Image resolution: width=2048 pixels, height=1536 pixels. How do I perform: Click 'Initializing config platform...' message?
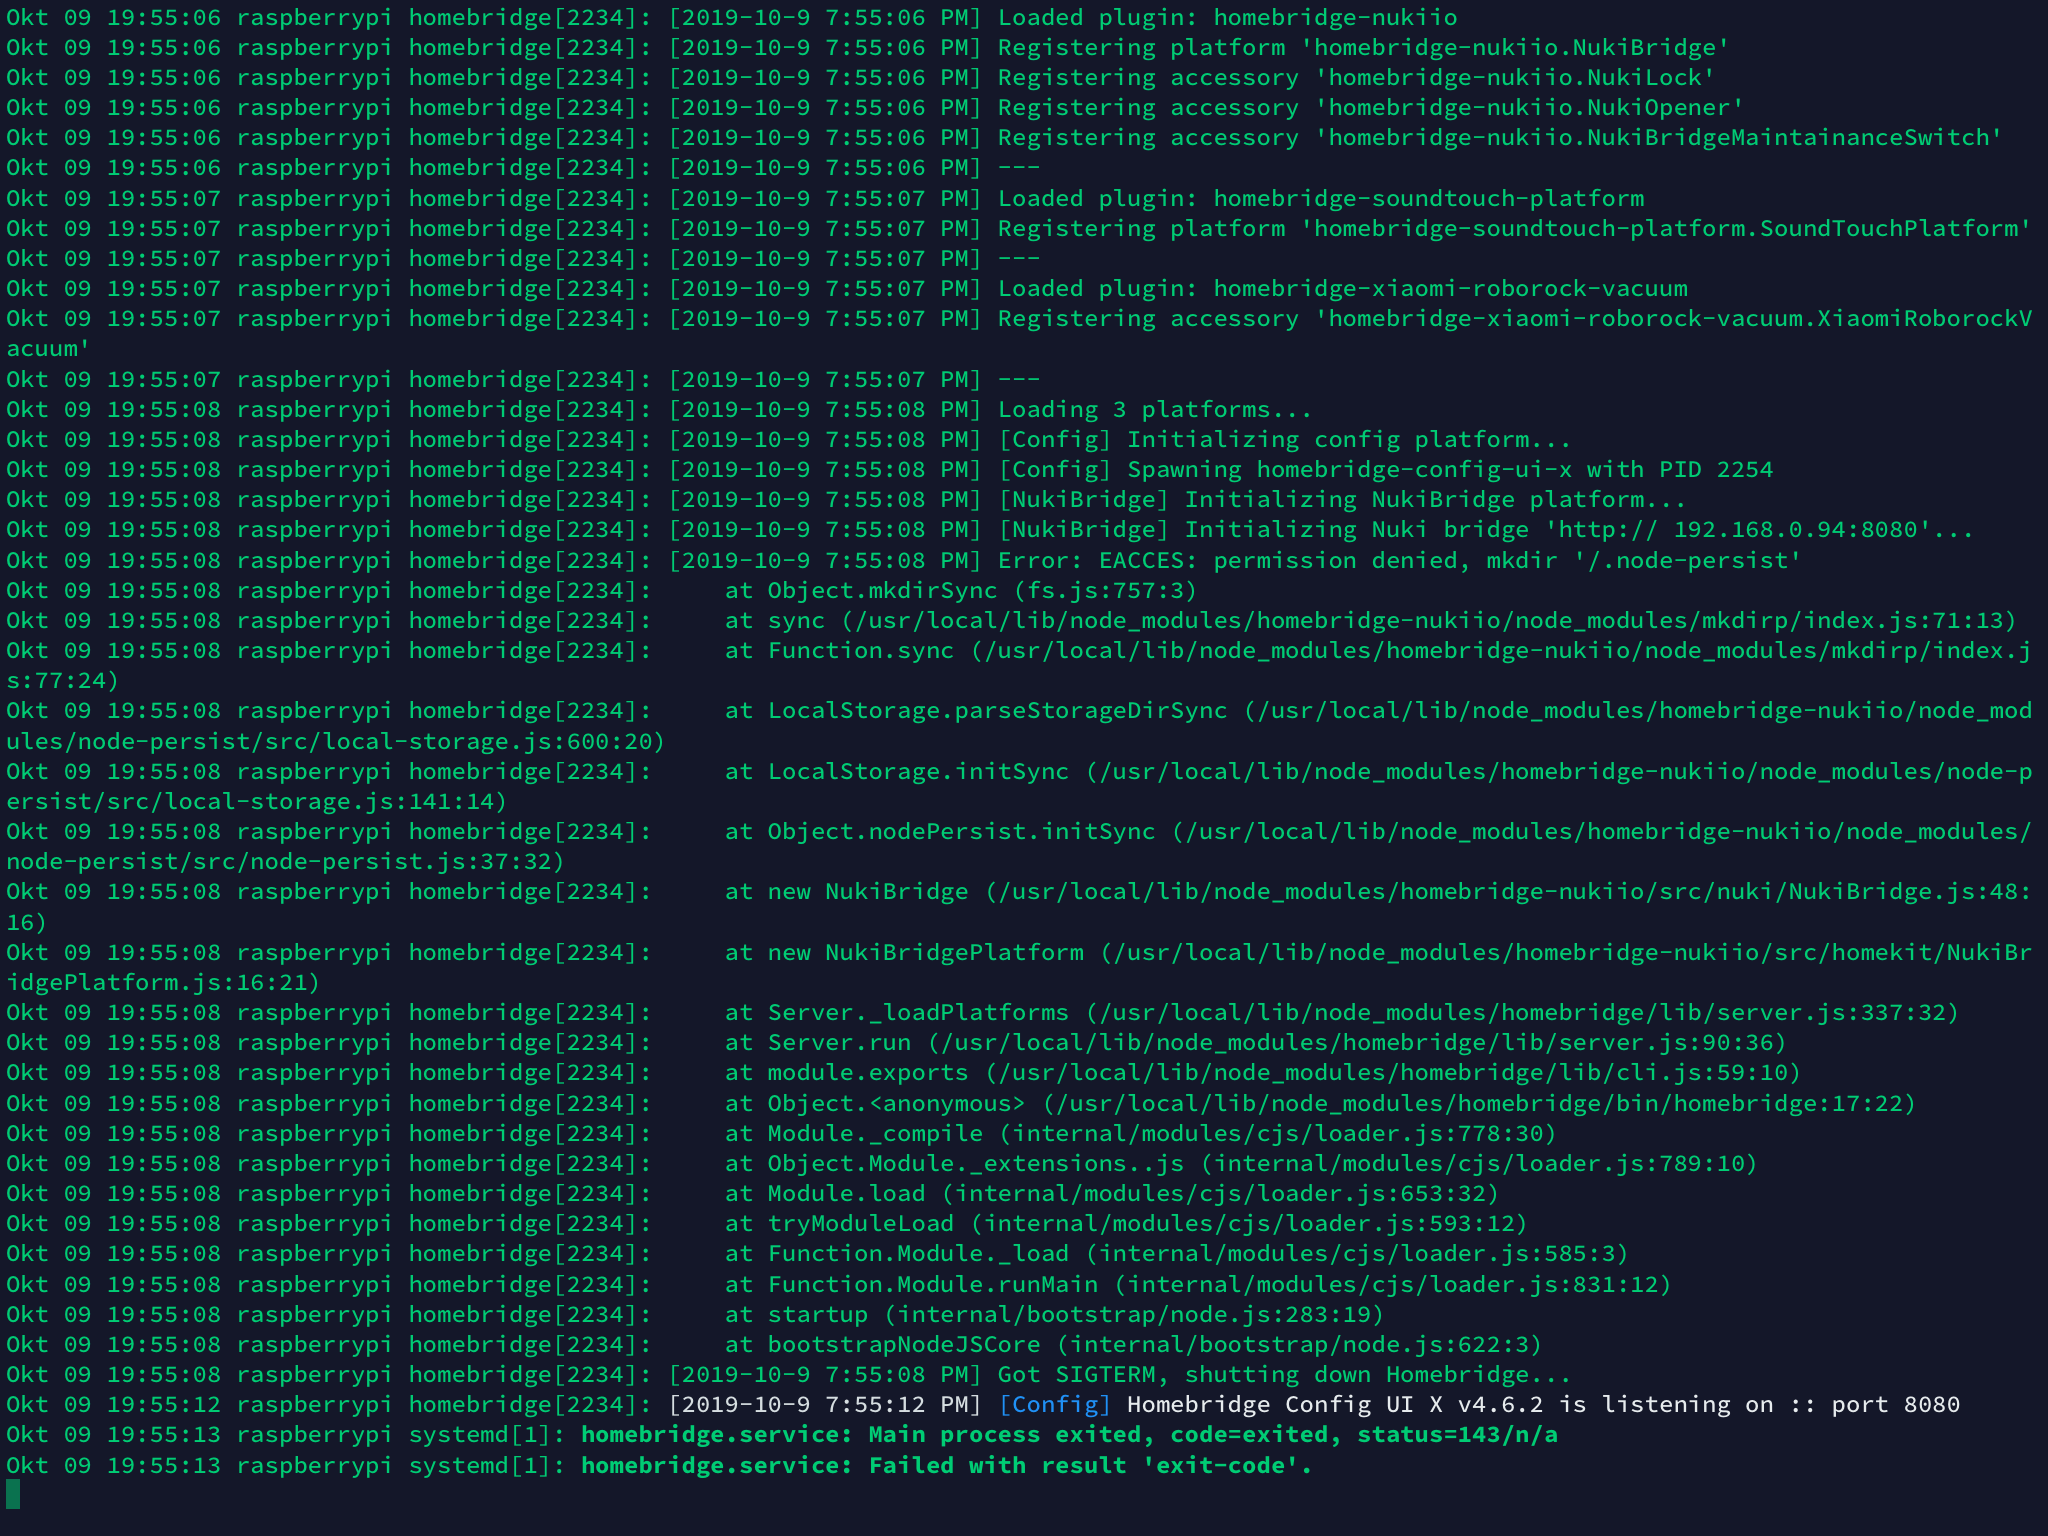(x=1349, y=439)
